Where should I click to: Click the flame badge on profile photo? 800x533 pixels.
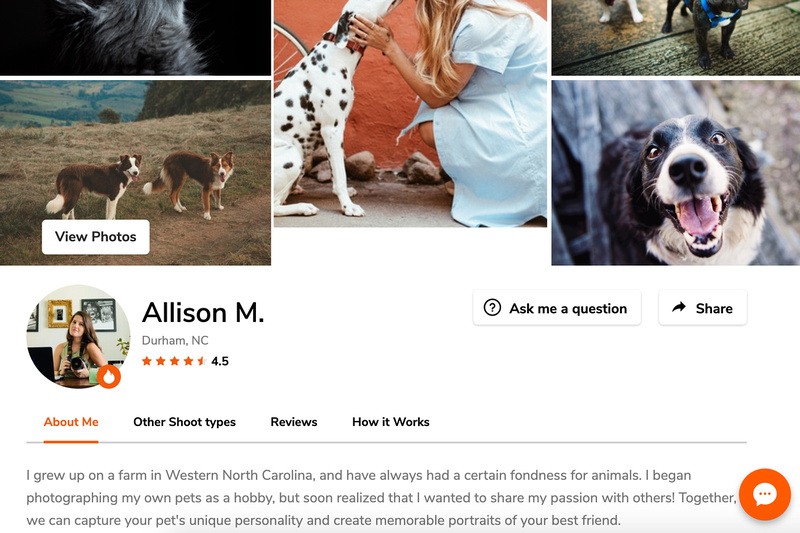pyautogui.click(x=109, y=377)
